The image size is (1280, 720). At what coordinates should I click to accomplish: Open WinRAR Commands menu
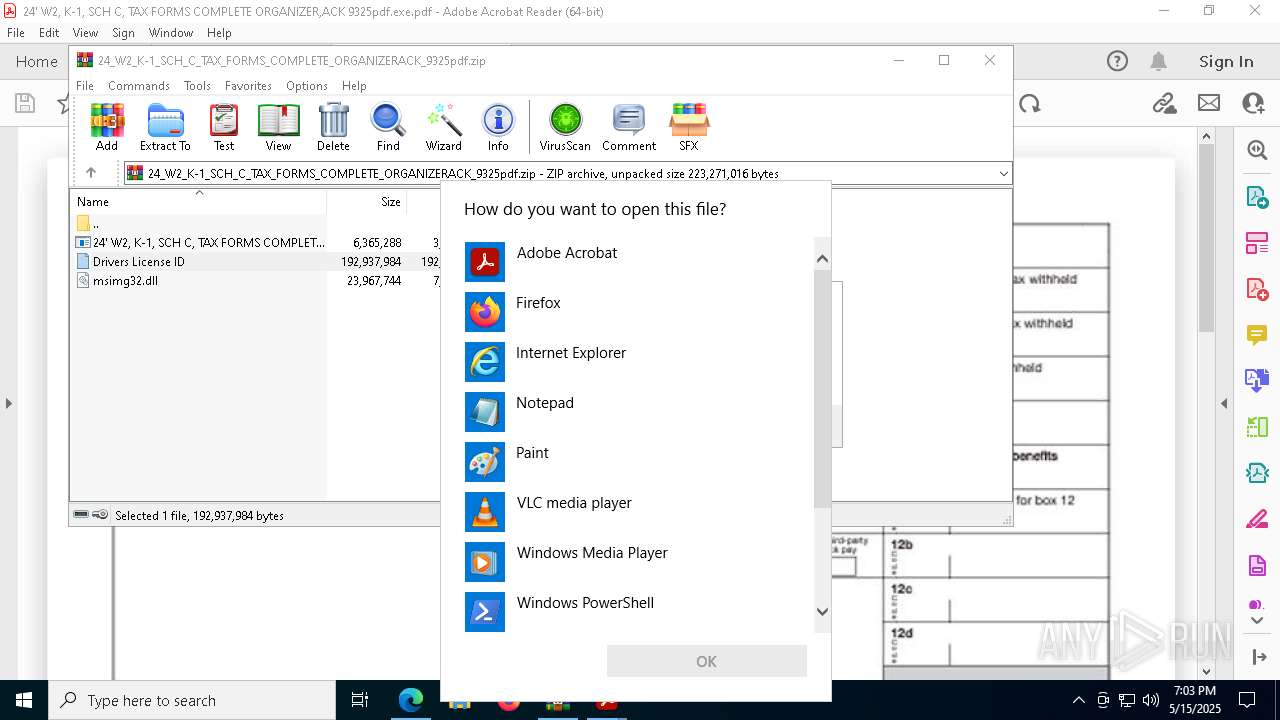(x=139, y=86)
